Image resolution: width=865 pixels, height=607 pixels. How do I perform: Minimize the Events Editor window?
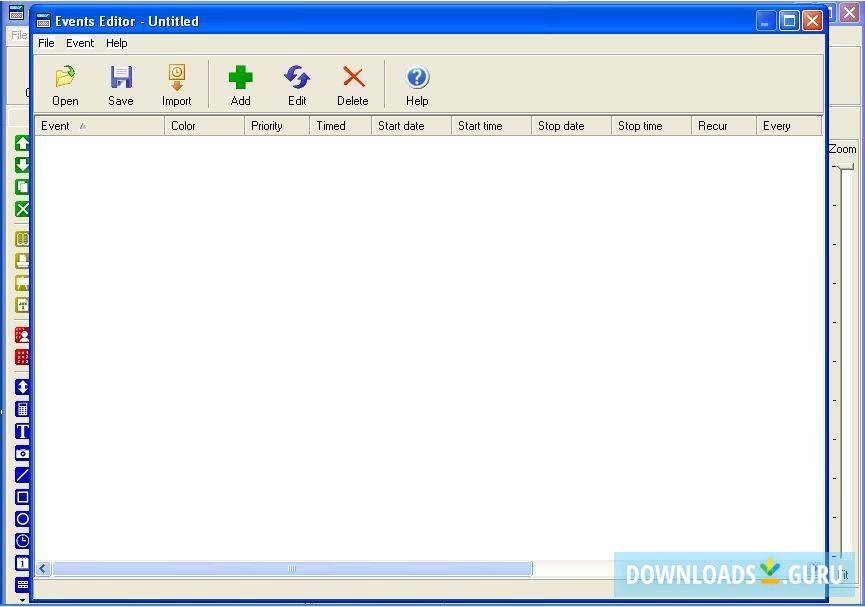pyautogui.click(x=765, y=21)
